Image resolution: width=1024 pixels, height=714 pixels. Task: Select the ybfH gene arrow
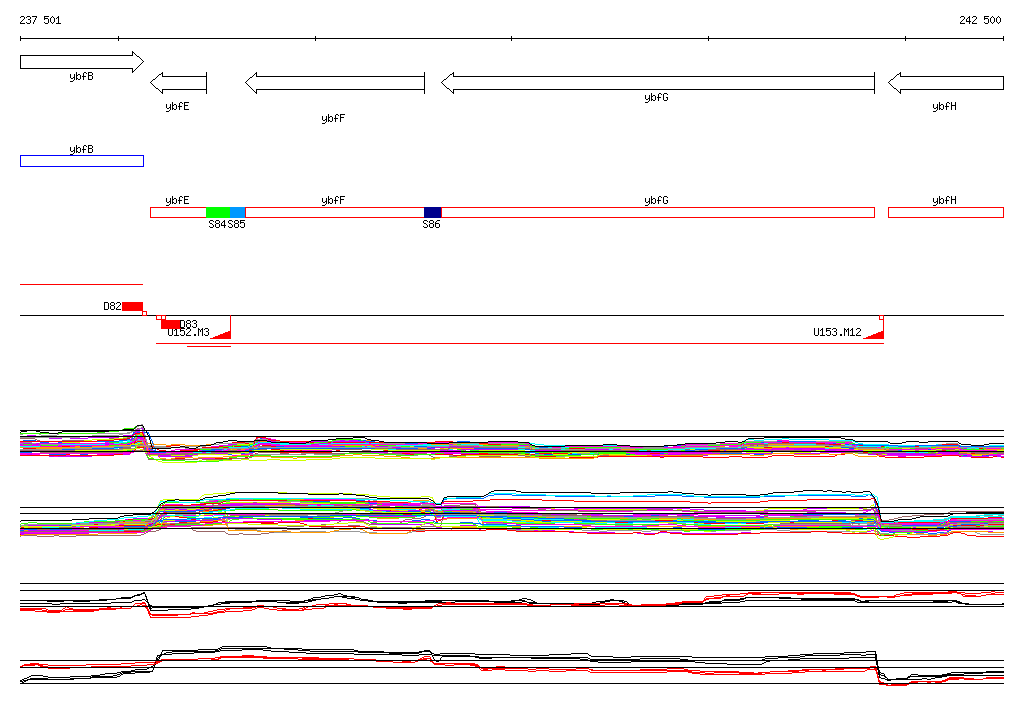coord(946,83)
